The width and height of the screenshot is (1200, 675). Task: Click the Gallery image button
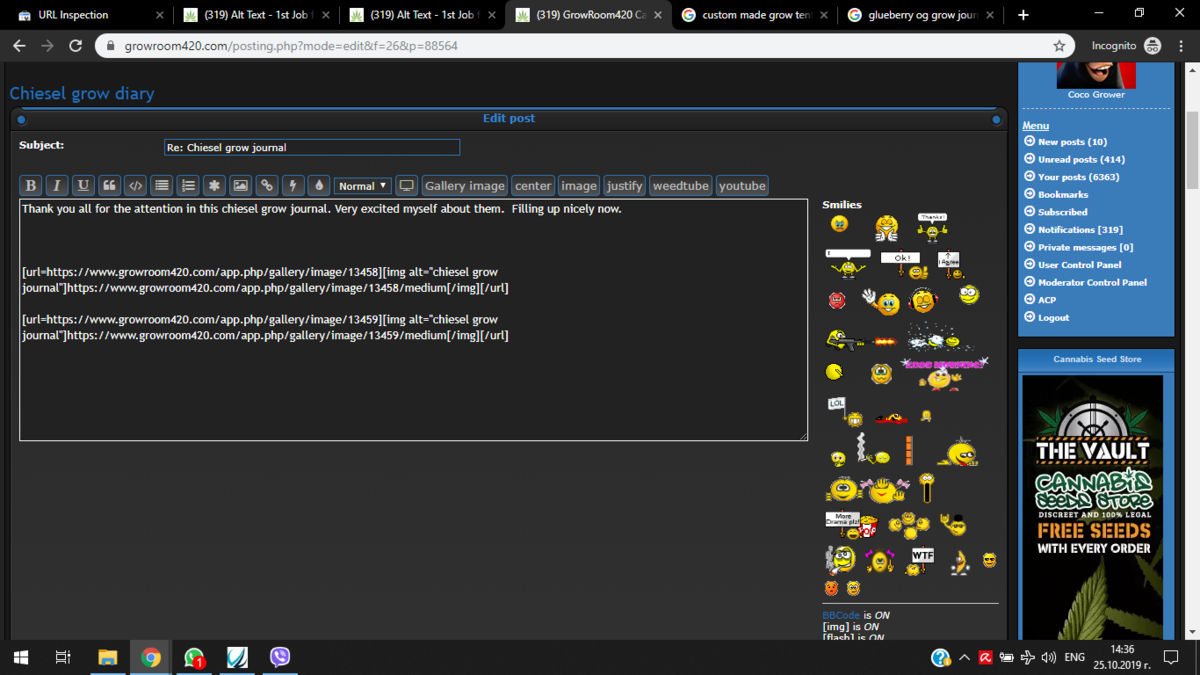464,186
